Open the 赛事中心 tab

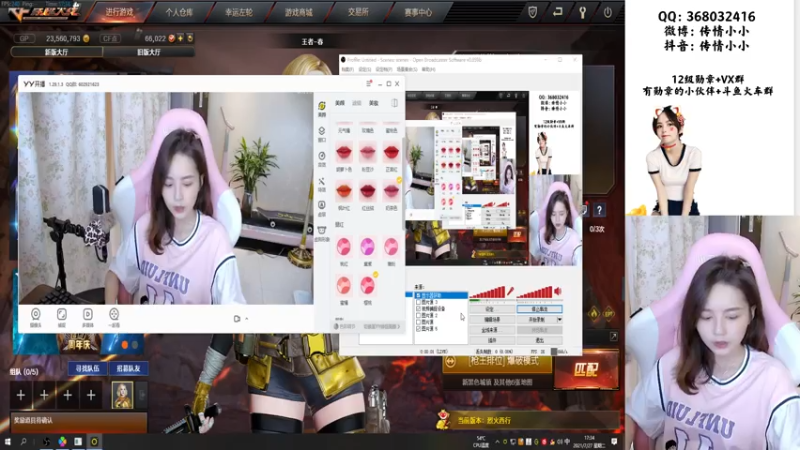tap(418, 12)
